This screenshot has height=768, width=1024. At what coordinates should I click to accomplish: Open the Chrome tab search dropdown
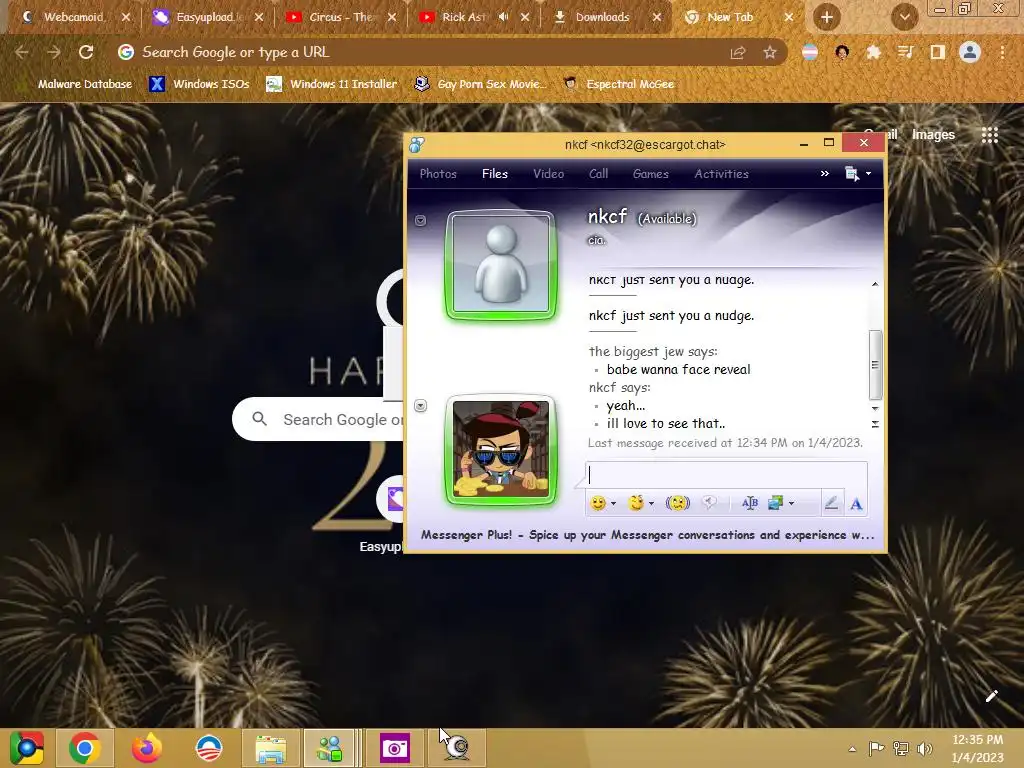tap(904, 18)
